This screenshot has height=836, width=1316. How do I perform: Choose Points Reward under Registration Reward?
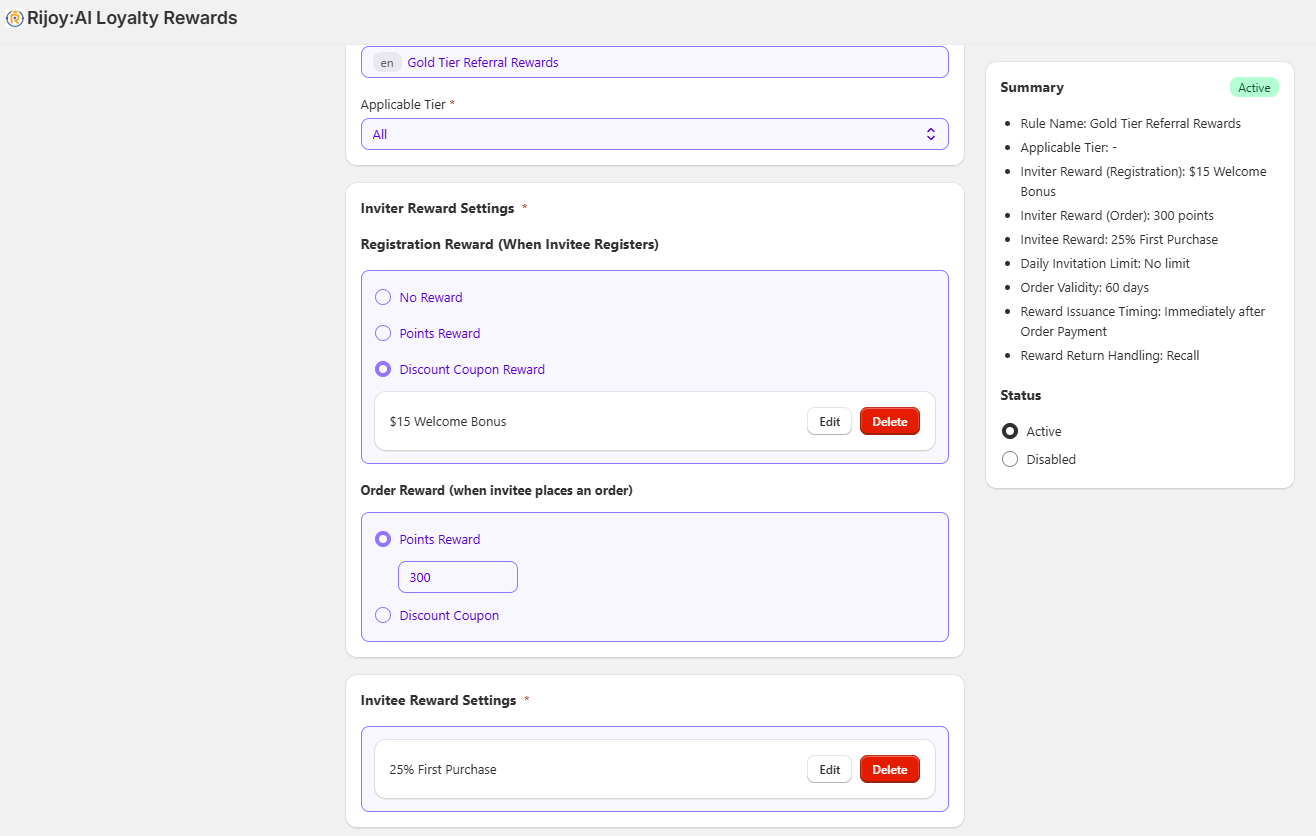383,333
